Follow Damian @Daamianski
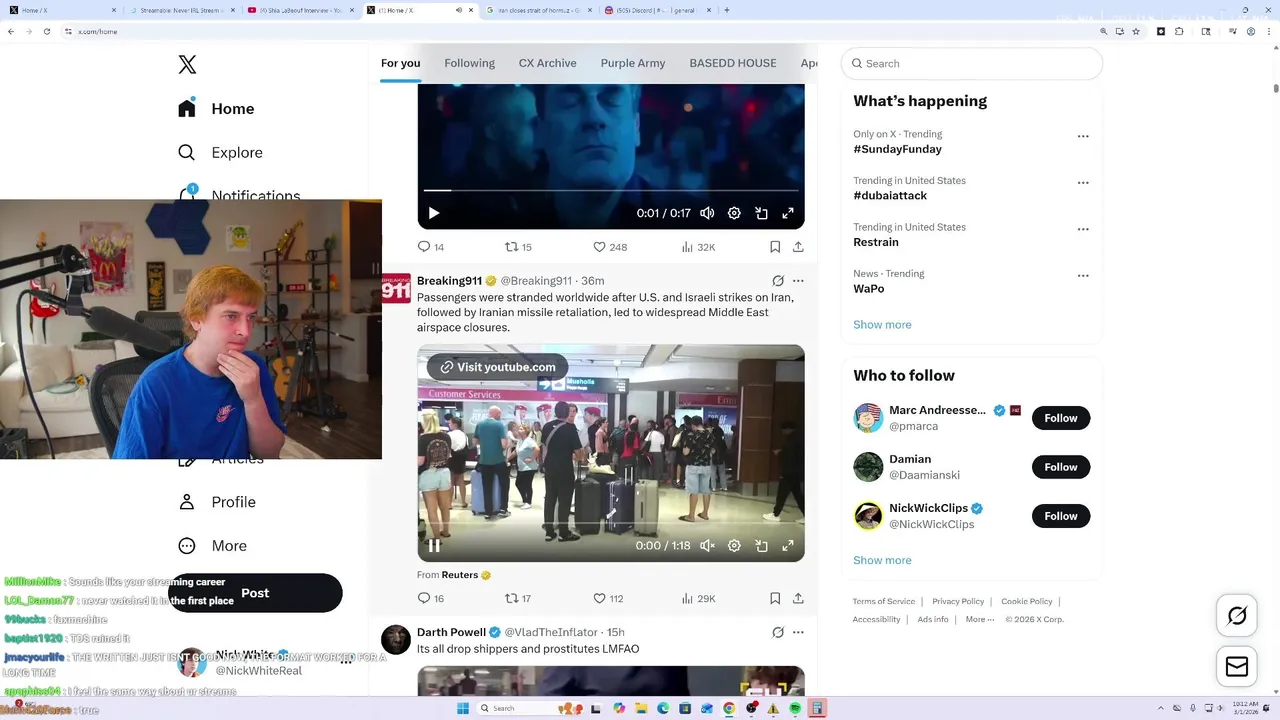The height and width of the screenshot is (720, 1280). click(x=1061, y=467)
